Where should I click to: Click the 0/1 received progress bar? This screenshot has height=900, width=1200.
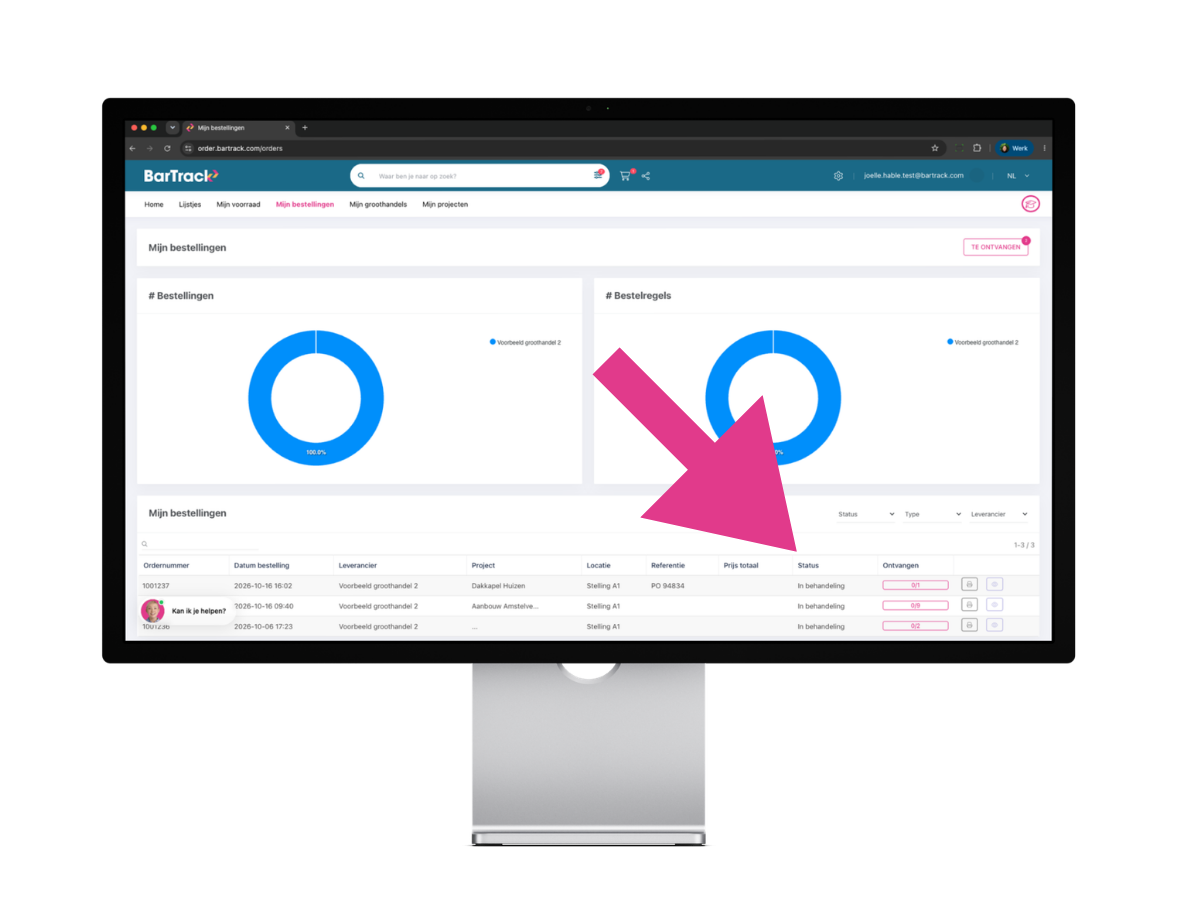(x=915, y=585)
